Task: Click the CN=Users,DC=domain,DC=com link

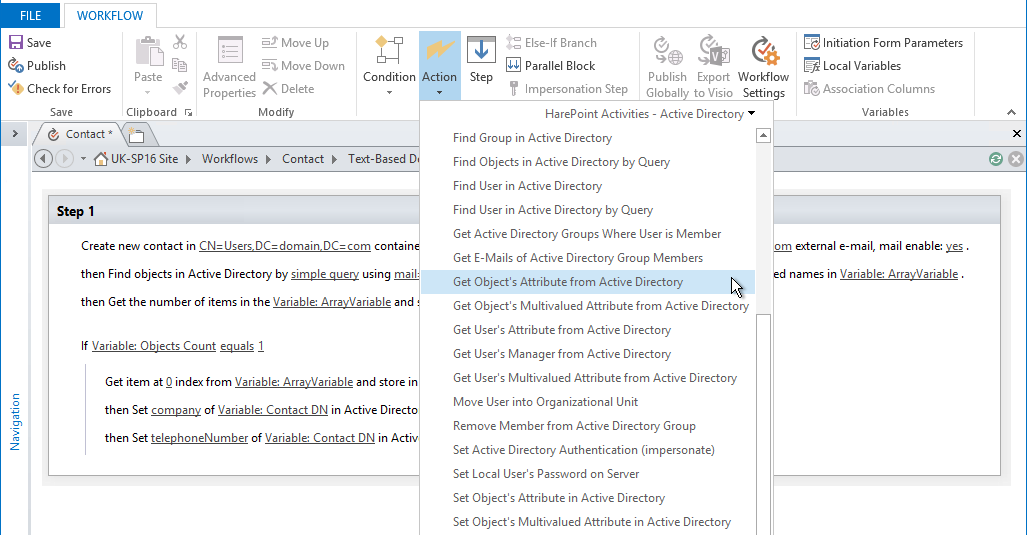Action: tap(285, 246)
